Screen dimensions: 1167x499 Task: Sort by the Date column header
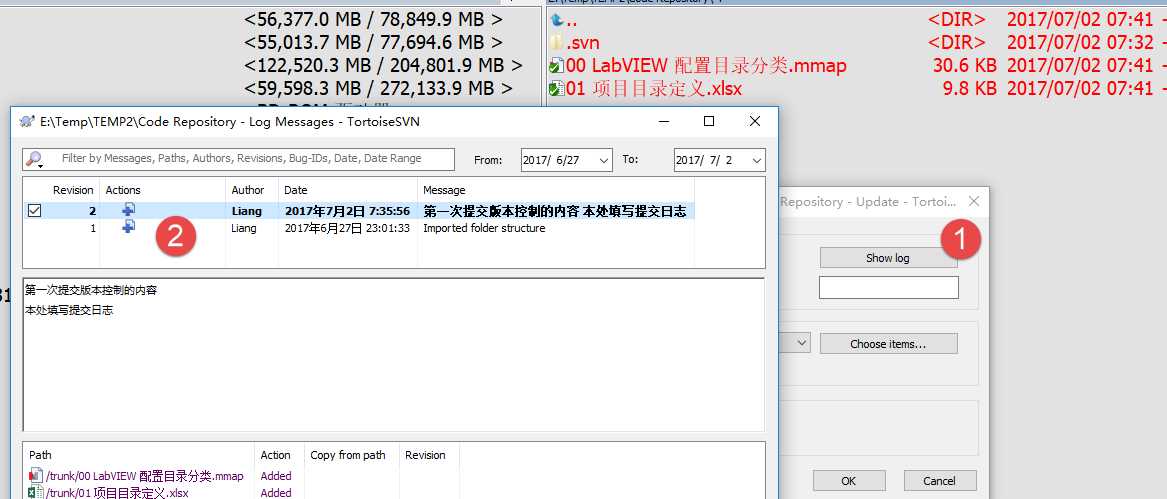pos(295,190)
